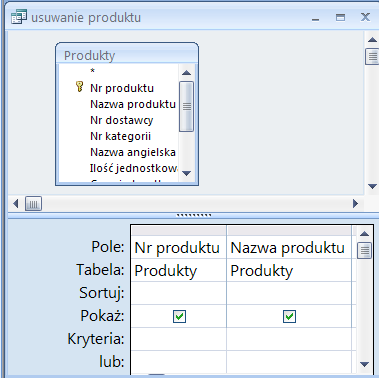Close the usuwanie produktu query window

click(x=365, y=17)
